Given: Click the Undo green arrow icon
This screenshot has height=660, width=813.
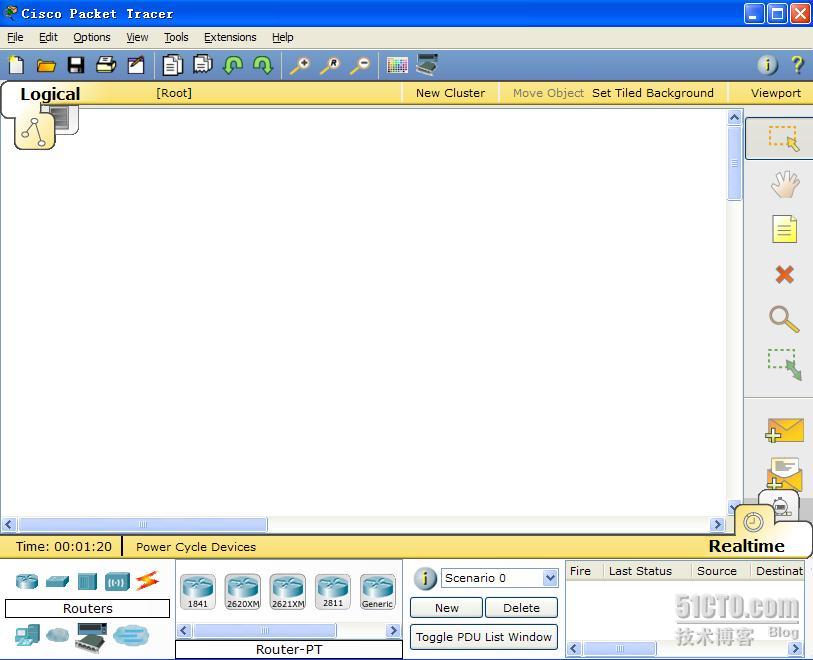Looking at the screenshot, I should (233, 65).
